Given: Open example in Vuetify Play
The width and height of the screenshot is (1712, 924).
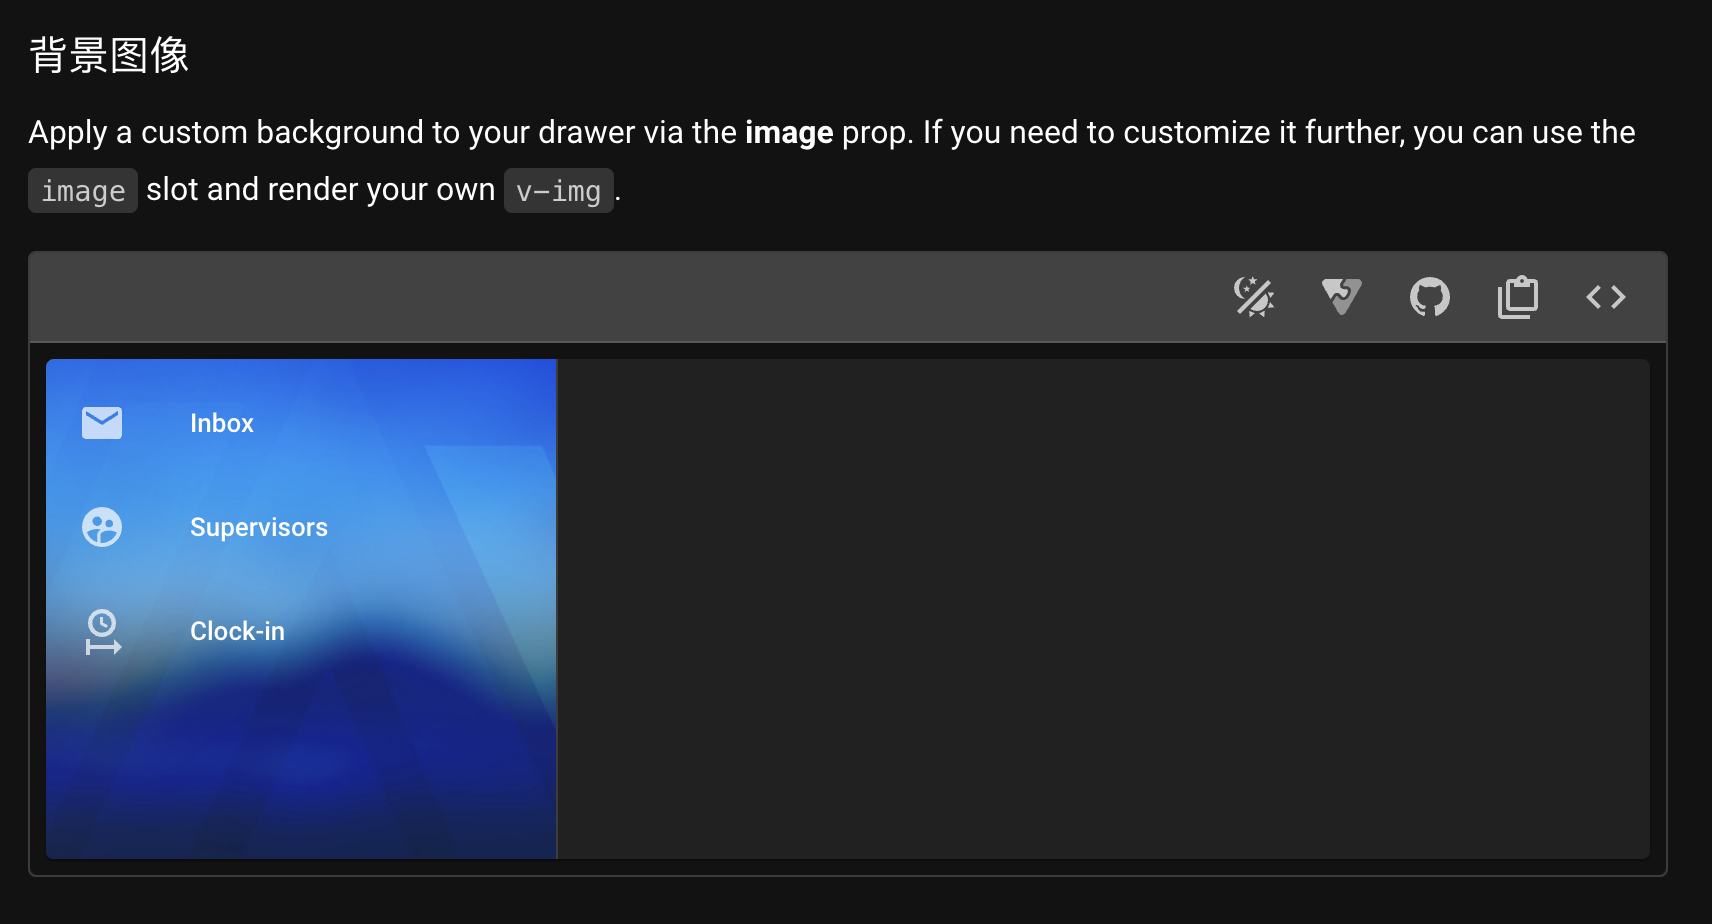Looking at the screenshot, I should (1341, 297).
